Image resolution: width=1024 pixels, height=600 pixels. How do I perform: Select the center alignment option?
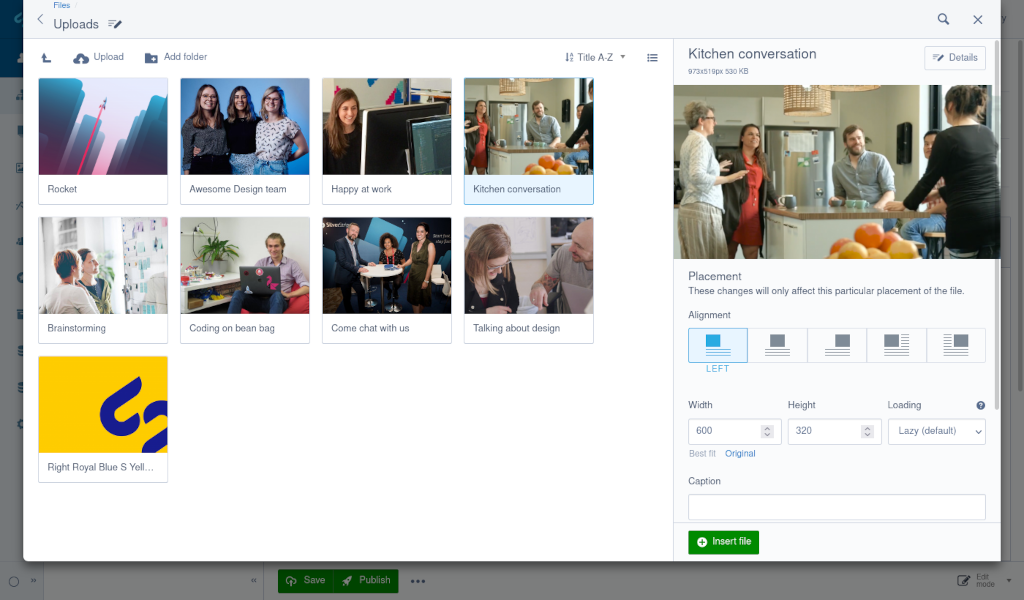tap(777, 344)
